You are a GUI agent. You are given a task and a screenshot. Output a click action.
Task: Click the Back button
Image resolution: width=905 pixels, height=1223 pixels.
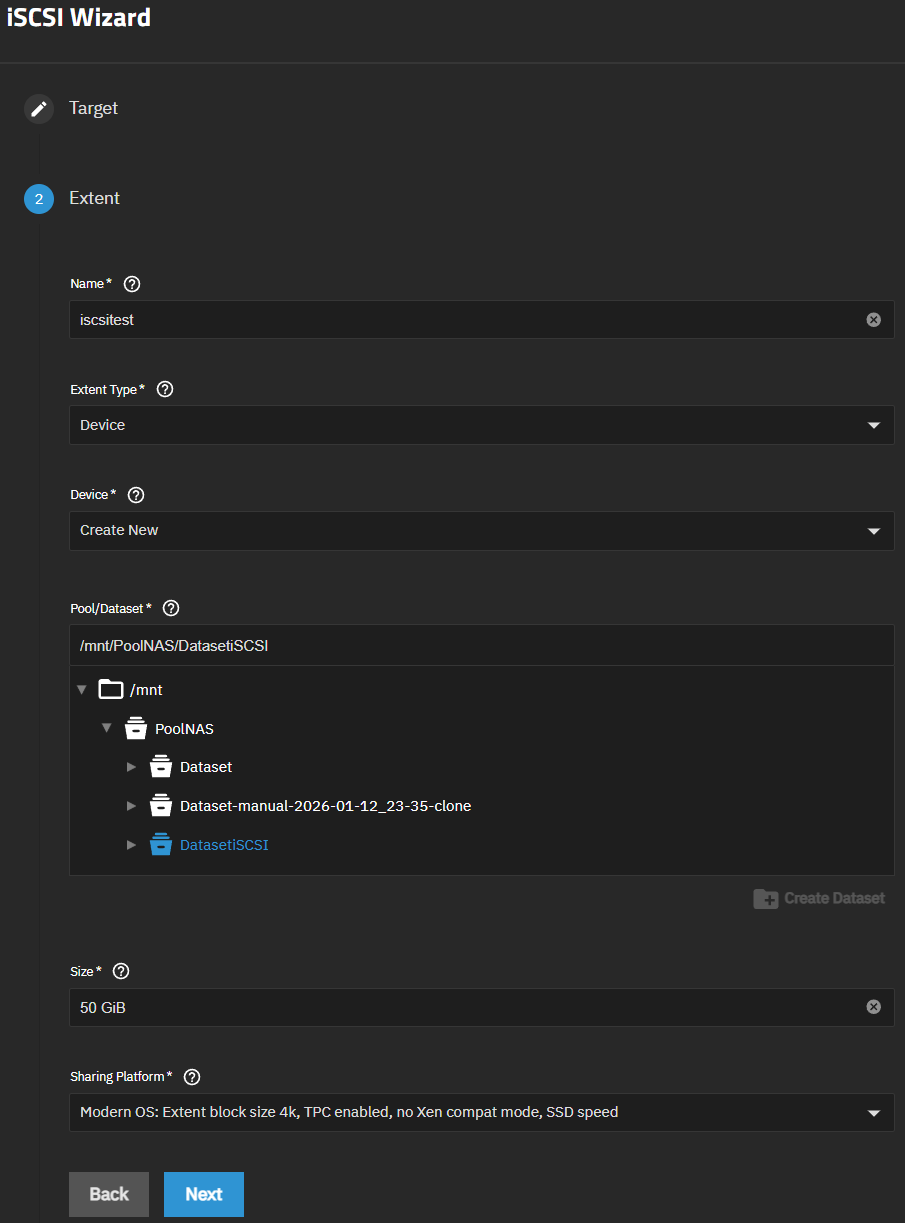pos(109,1194)
